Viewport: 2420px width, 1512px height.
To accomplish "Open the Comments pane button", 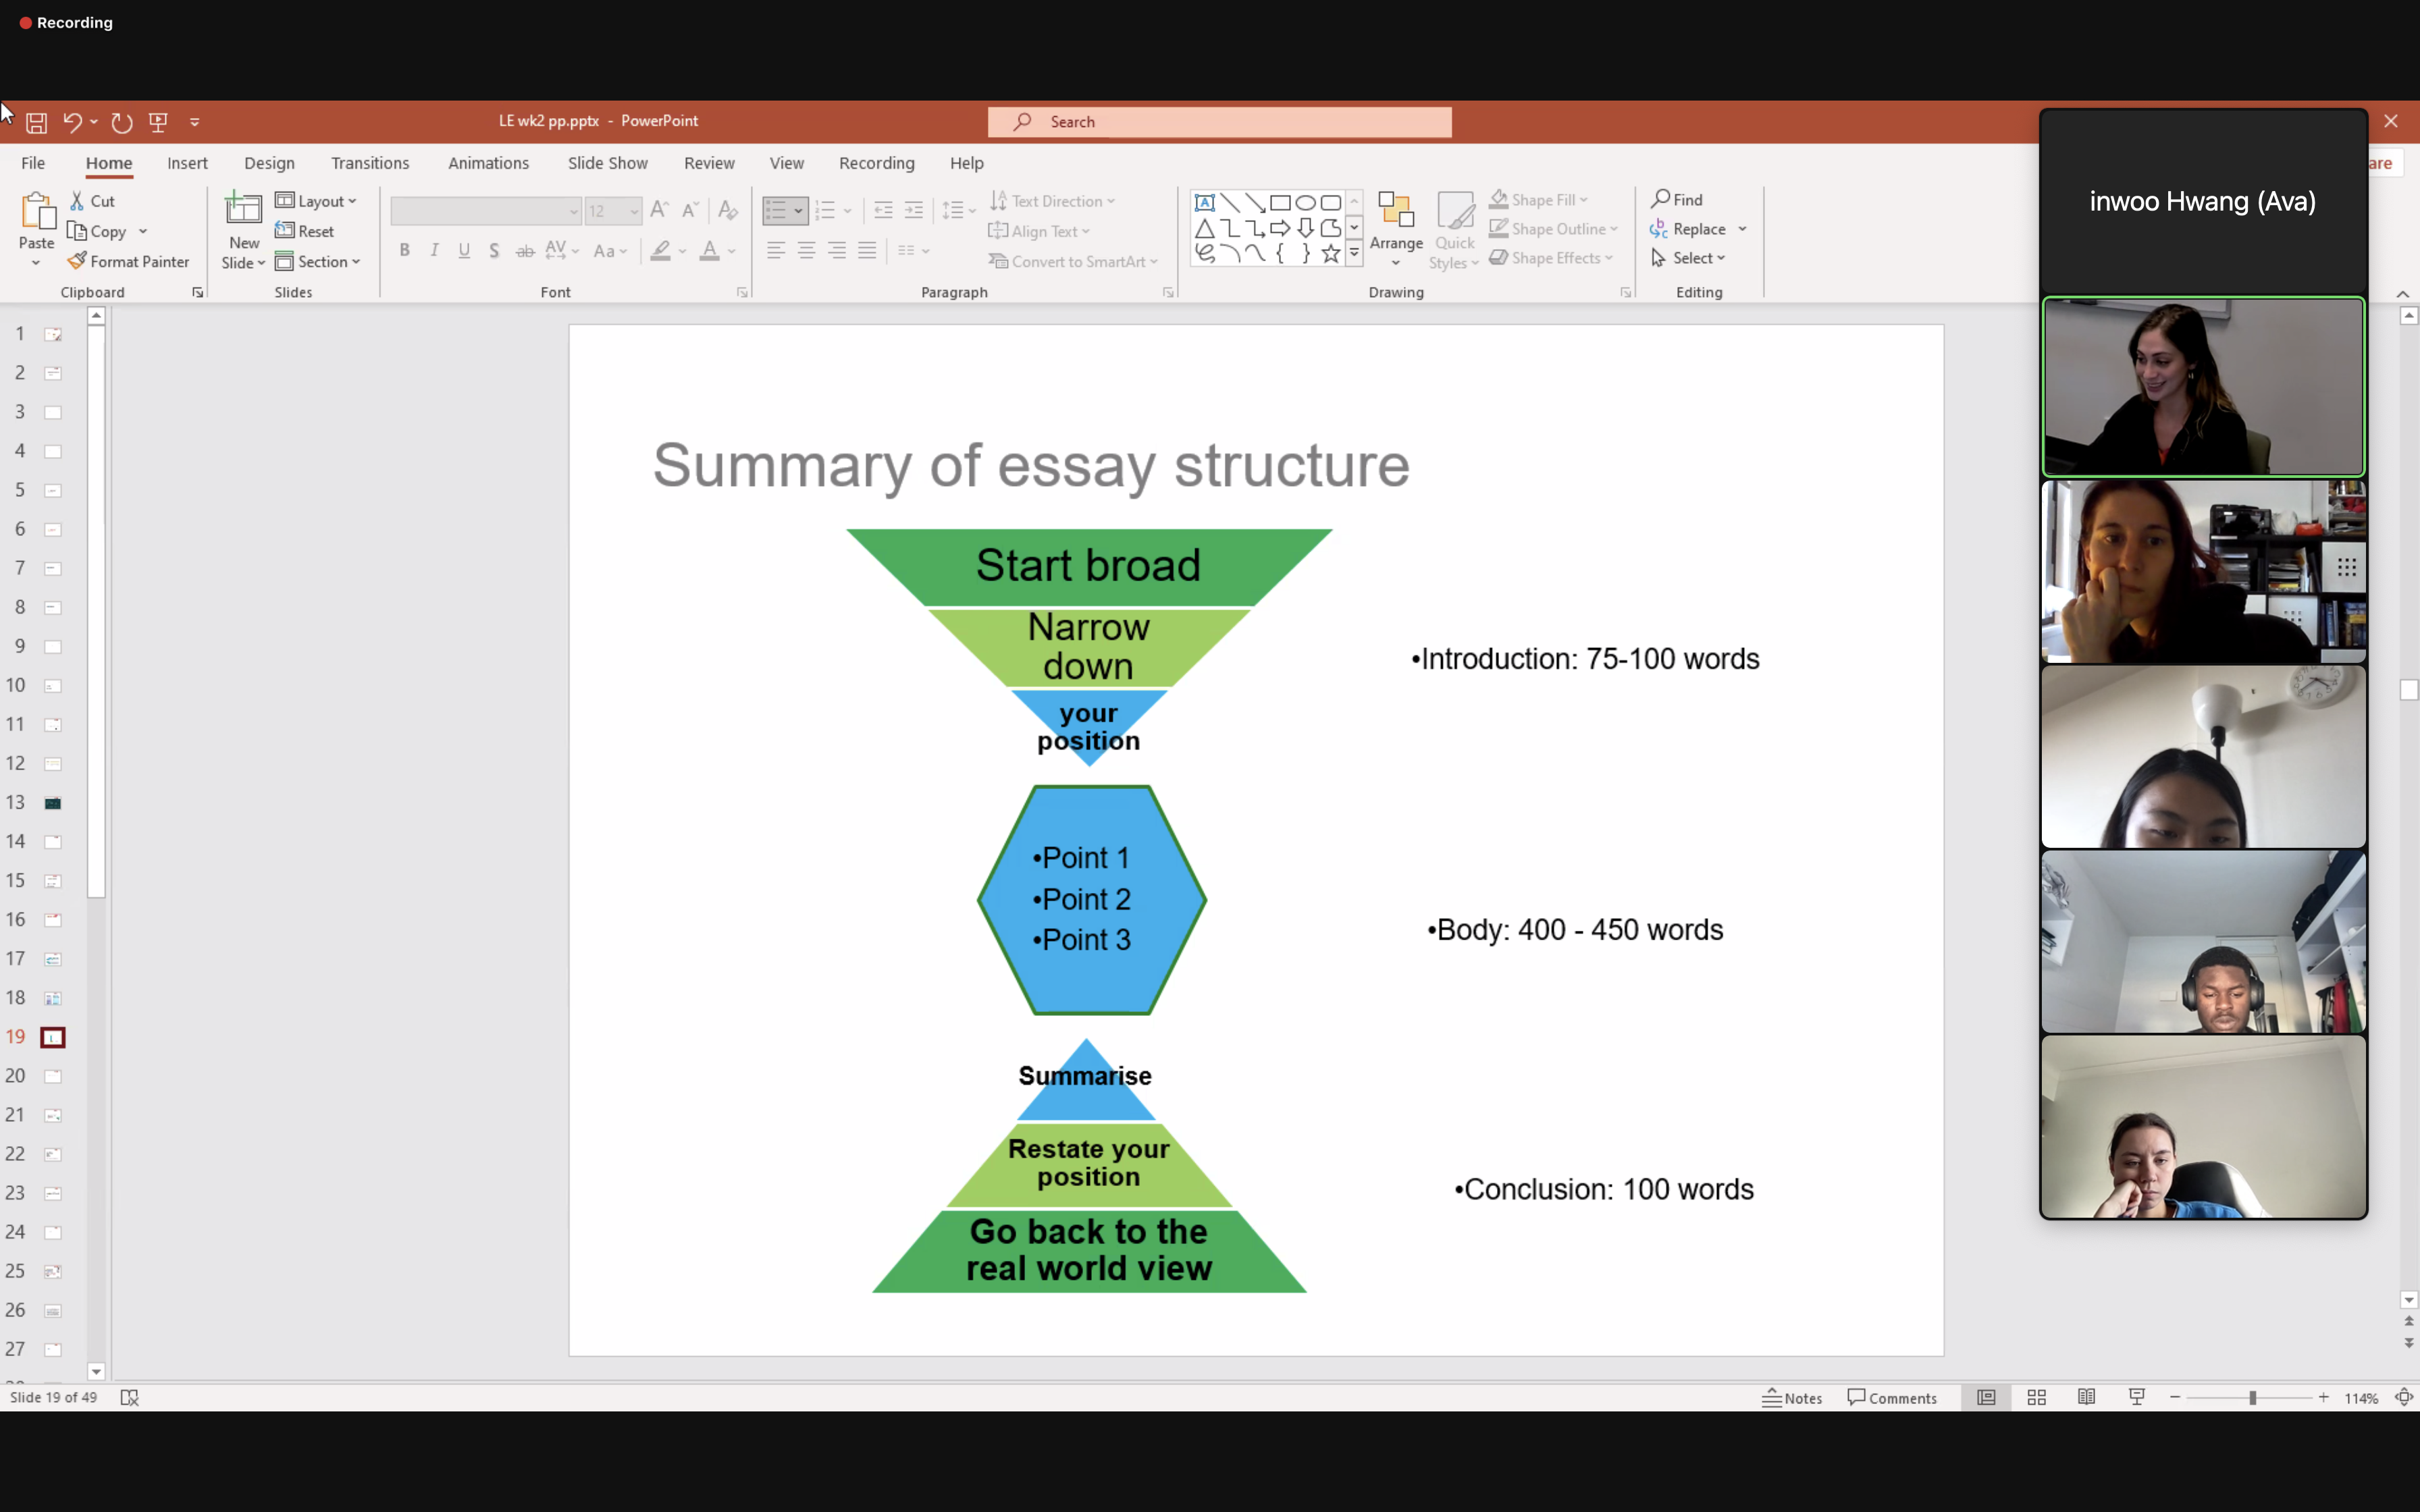I will click(1892, 1398).
